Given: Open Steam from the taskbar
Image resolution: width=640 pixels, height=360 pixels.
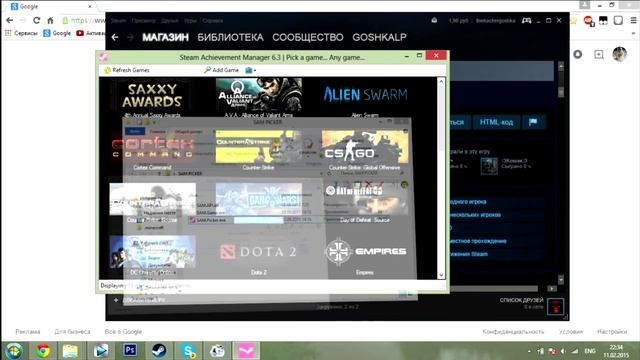Looking at the screenshot, I should coord(159,351).
